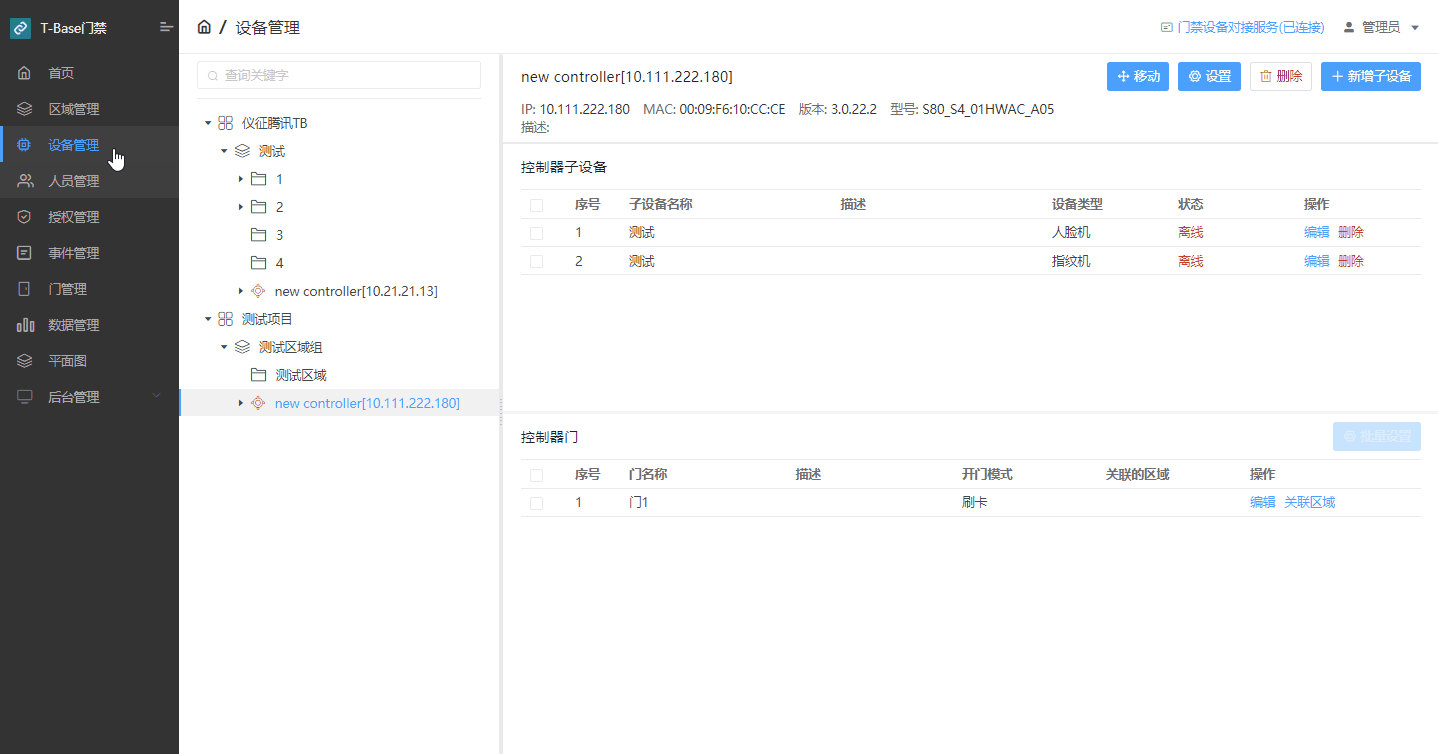Click the 设置 button
Screen dimensions: 1438x754
point(1210,77)
